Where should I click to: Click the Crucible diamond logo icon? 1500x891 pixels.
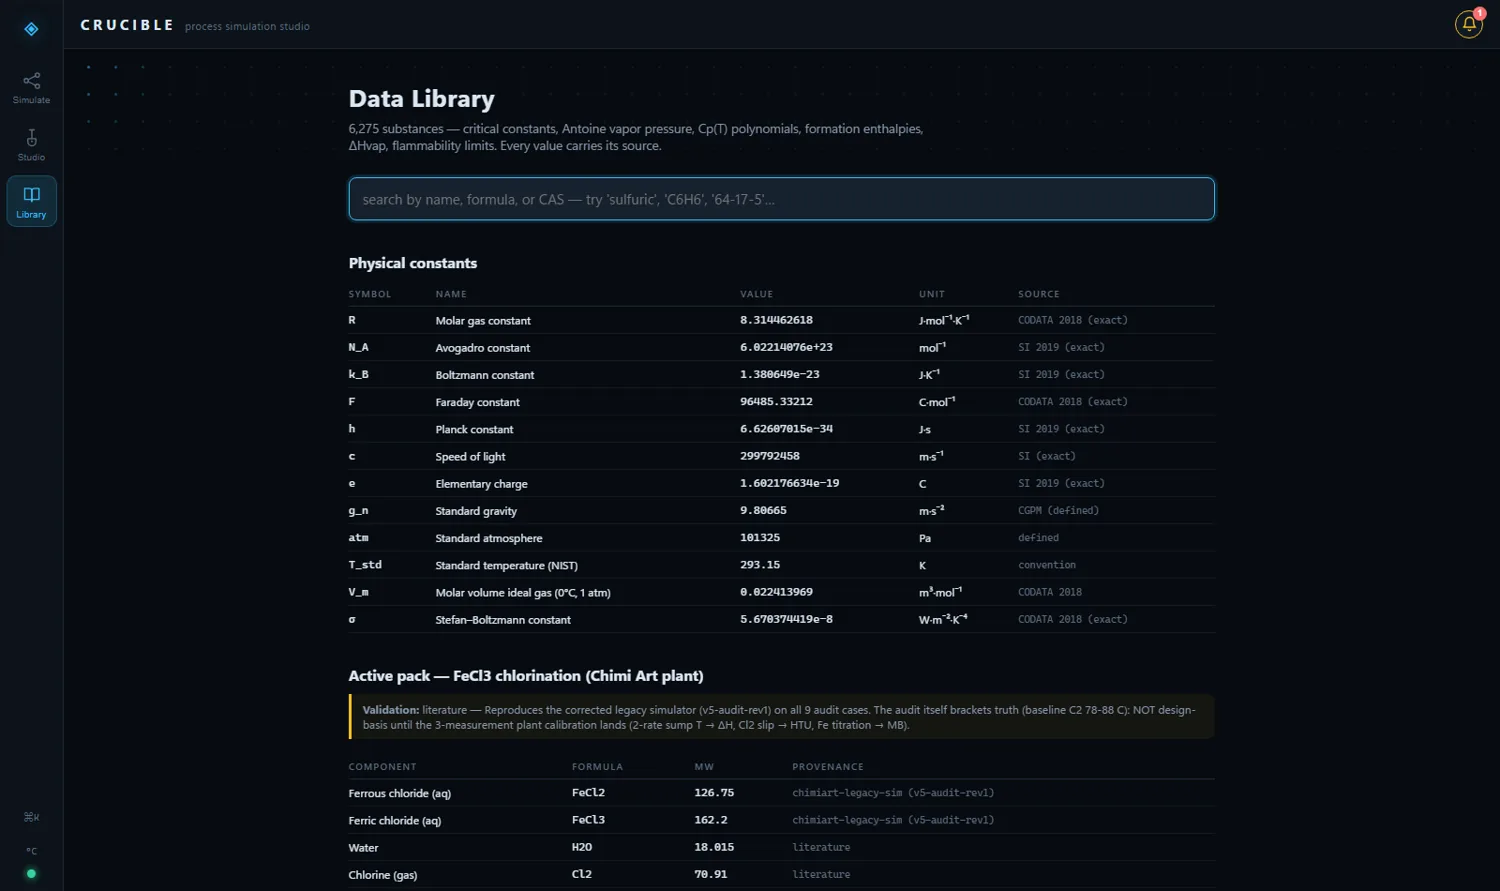click(x=31, y=29)
